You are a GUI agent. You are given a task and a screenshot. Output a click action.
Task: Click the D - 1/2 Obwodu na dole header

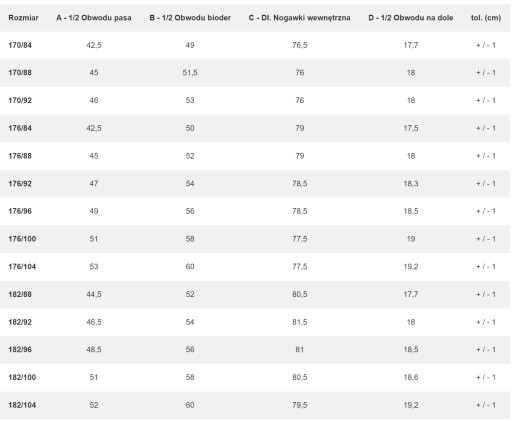(x=411, y=18)
